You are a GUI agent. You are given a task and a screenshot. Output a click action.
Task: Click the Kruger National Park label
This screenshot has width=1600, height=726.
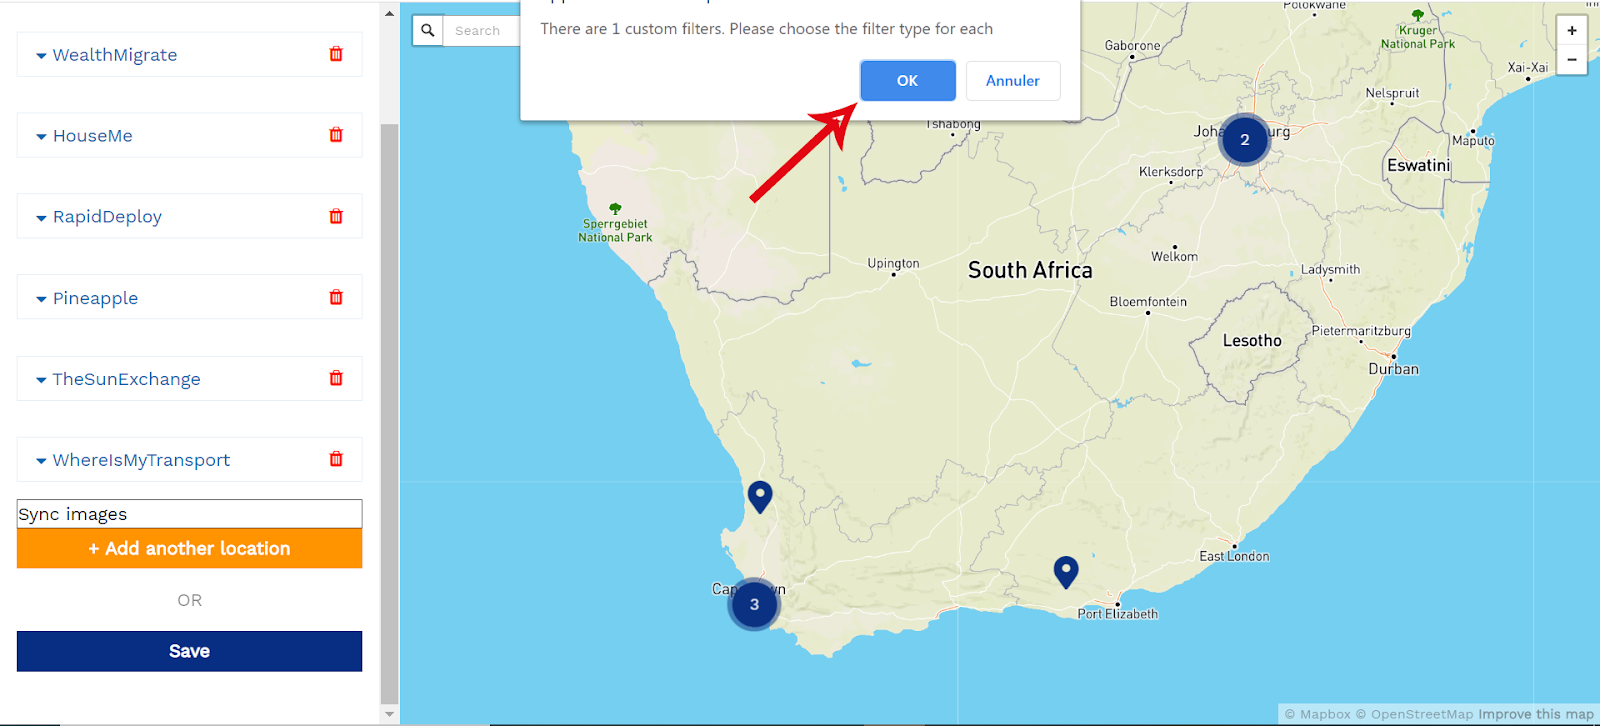pos(1418,37)
